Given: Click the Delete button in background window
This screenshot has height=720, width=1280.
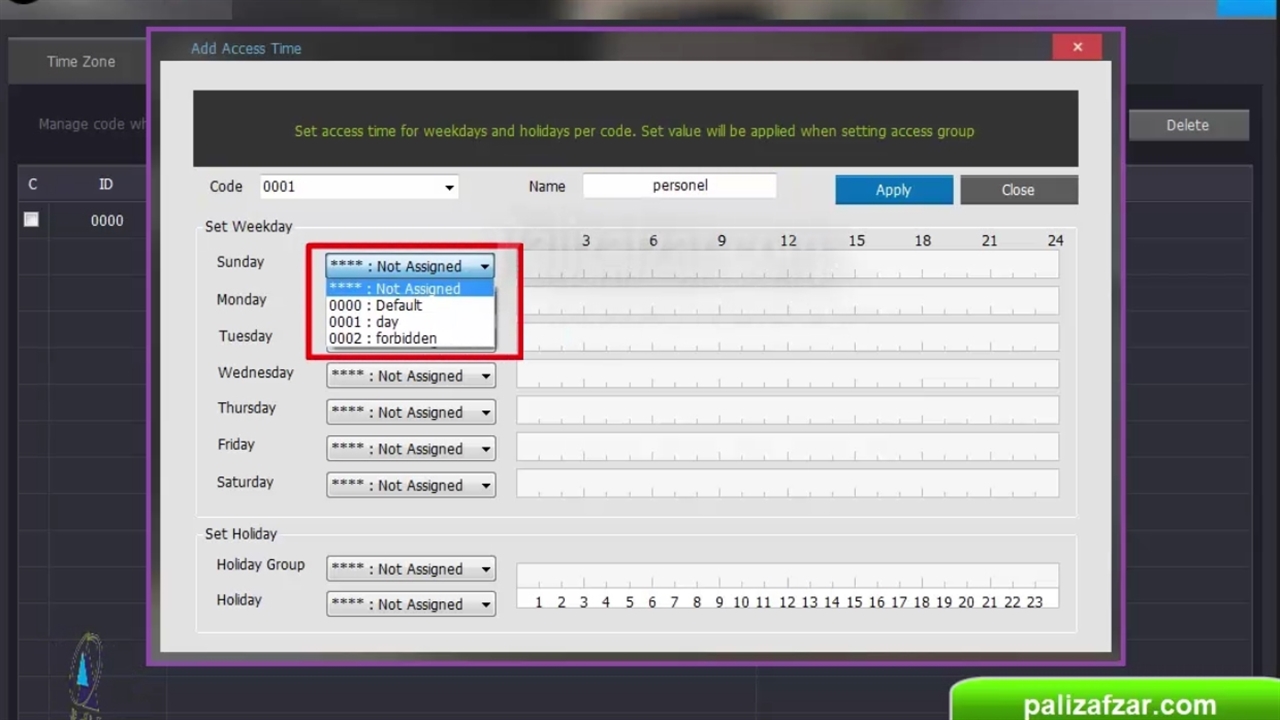Looking at the screenshot, I should 1187,125.
